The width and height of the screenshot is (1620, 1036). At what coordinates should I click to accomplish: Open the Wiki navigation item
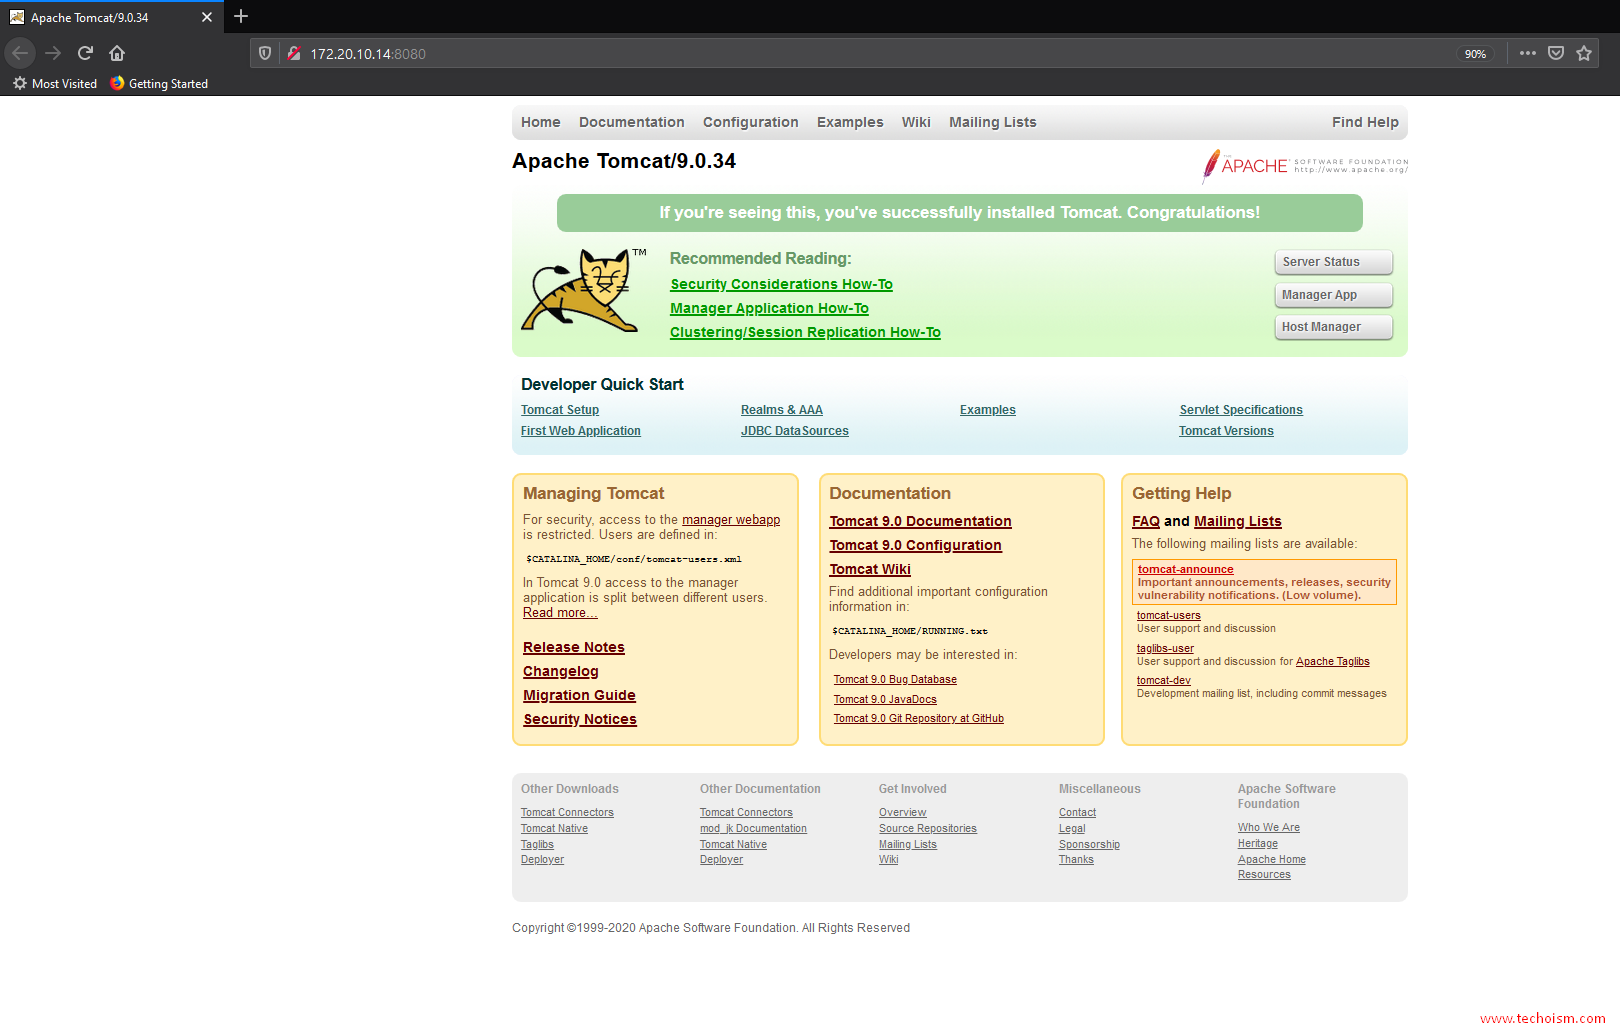point(916,122)
